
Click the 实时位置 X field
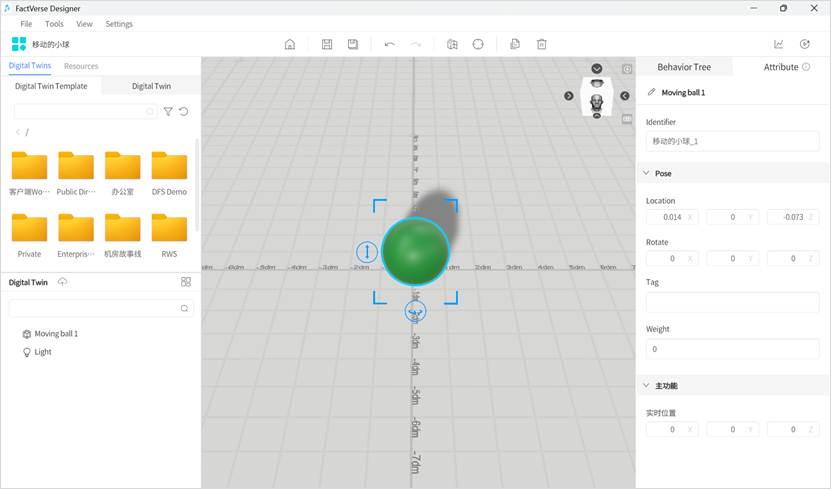click(x=672, y=430)
